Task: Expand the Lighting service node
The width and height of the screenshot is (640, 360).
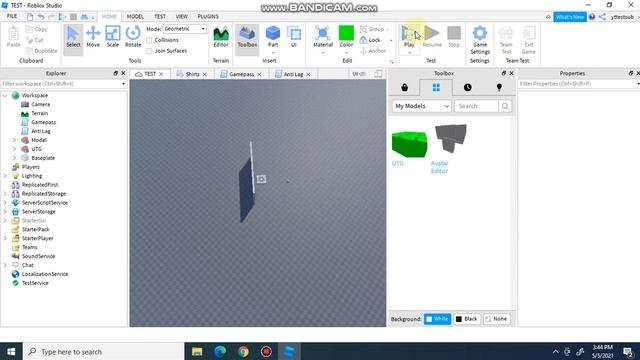Action: tap(5, 176)
